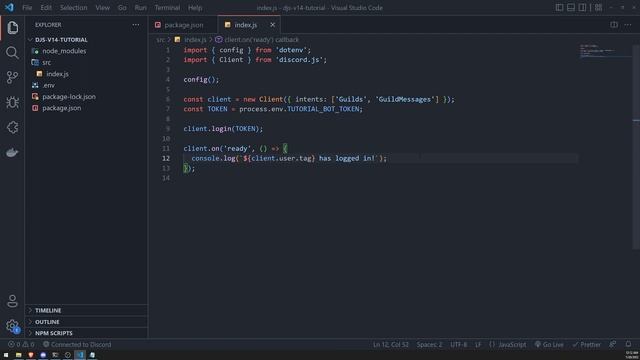Screen dimensions: 640x360
Task: Click index.js breadcrumb segment
Action: pos(195,40)
